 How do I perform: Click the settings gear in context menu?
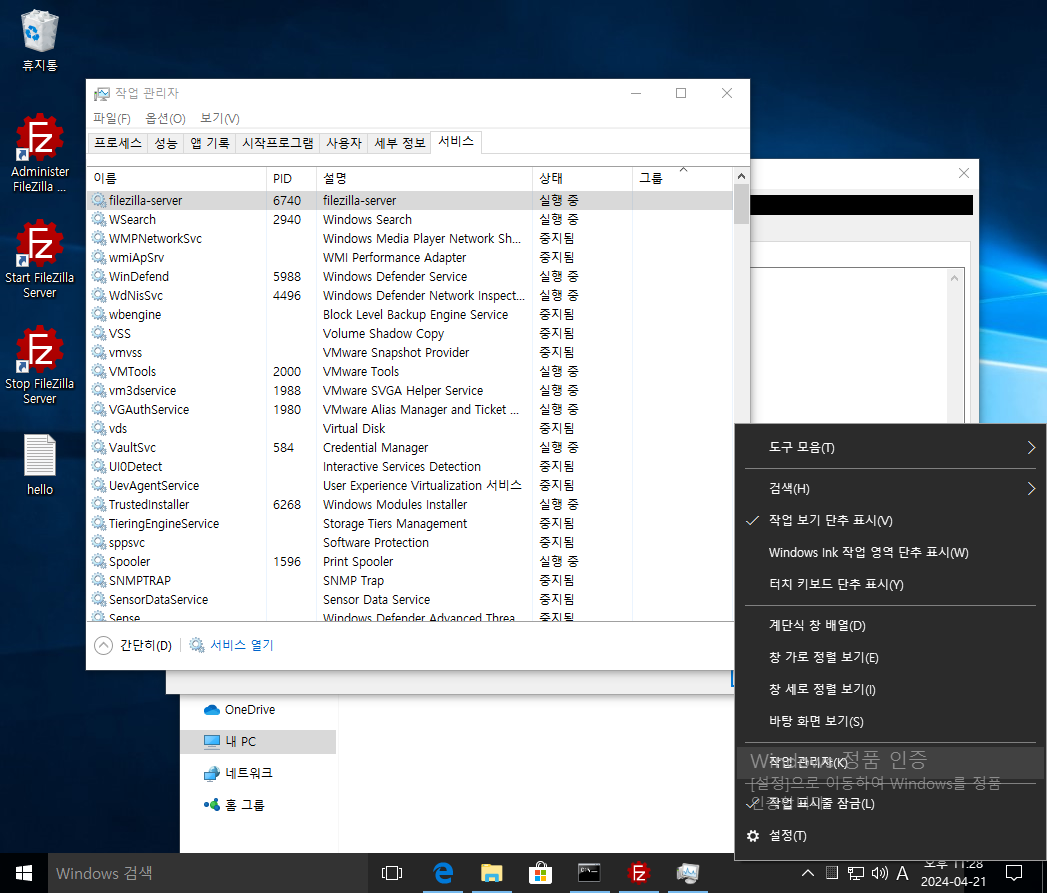(753, 836)
